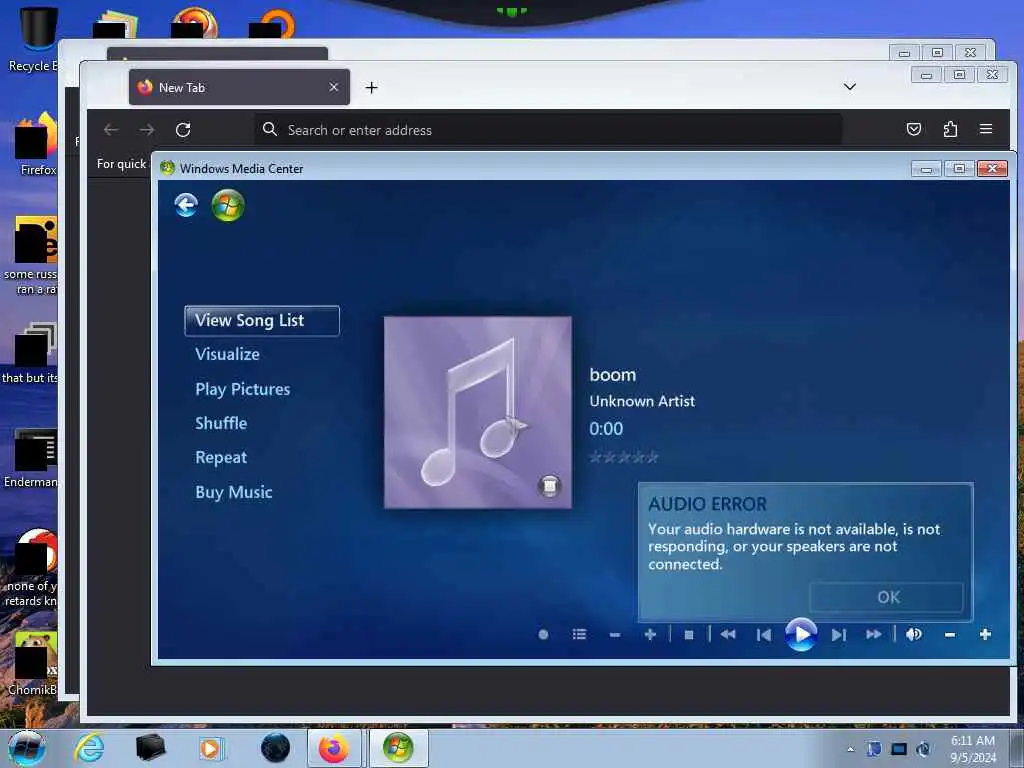
Task: Open Firefox Pocket save icon
Action: click(914, 129)
